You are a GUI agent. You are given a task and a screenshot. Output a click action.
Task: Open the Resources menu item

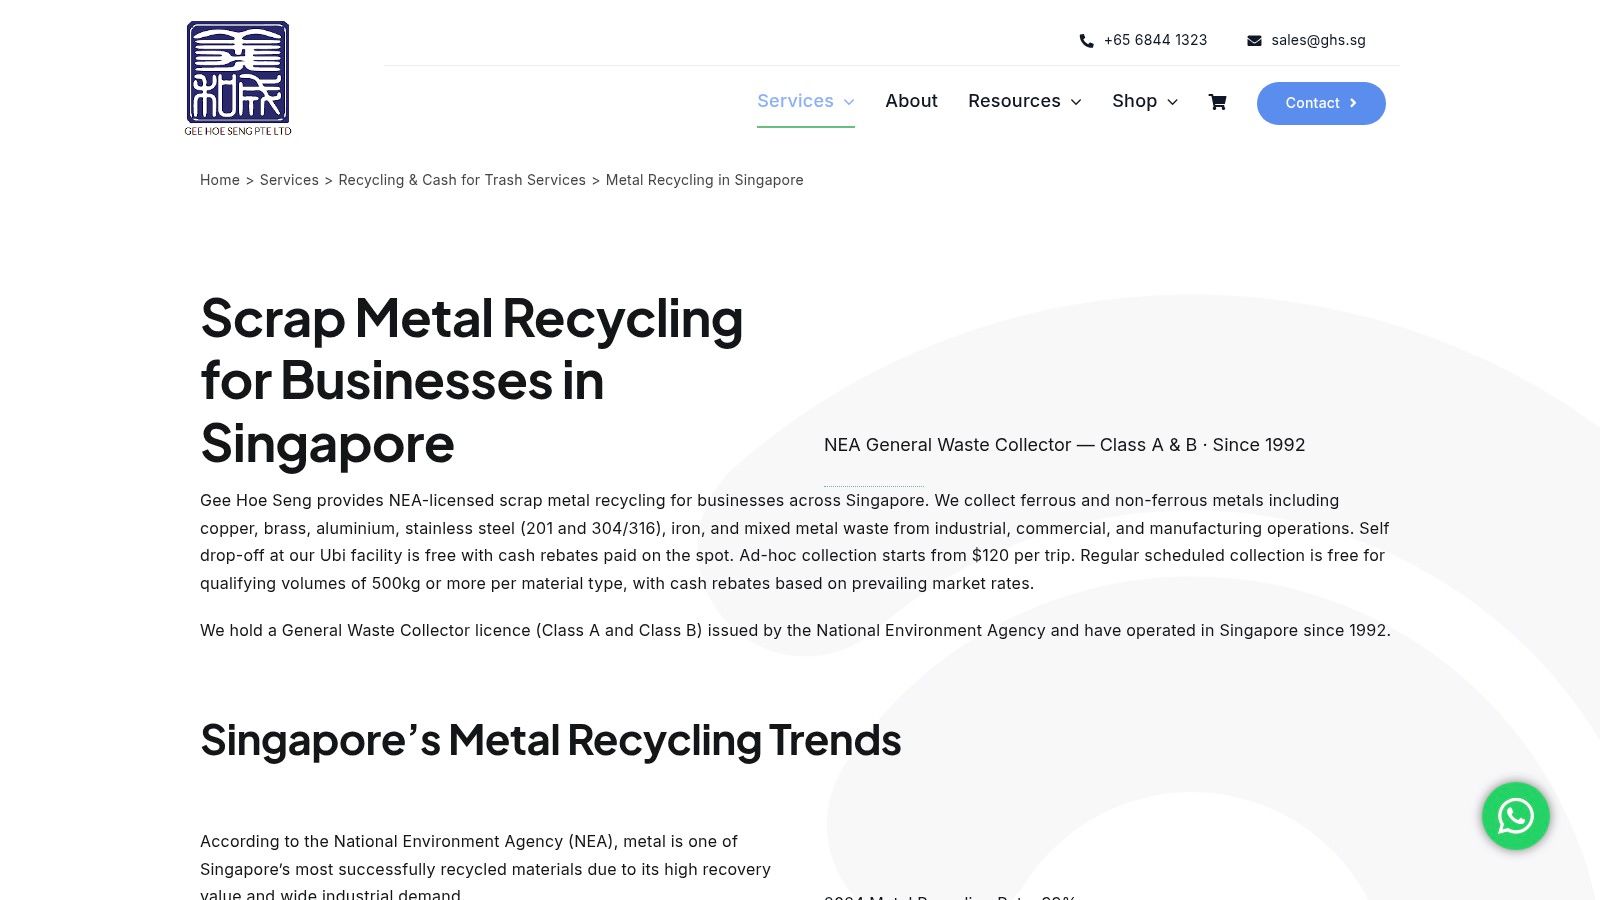[1014, 101]
